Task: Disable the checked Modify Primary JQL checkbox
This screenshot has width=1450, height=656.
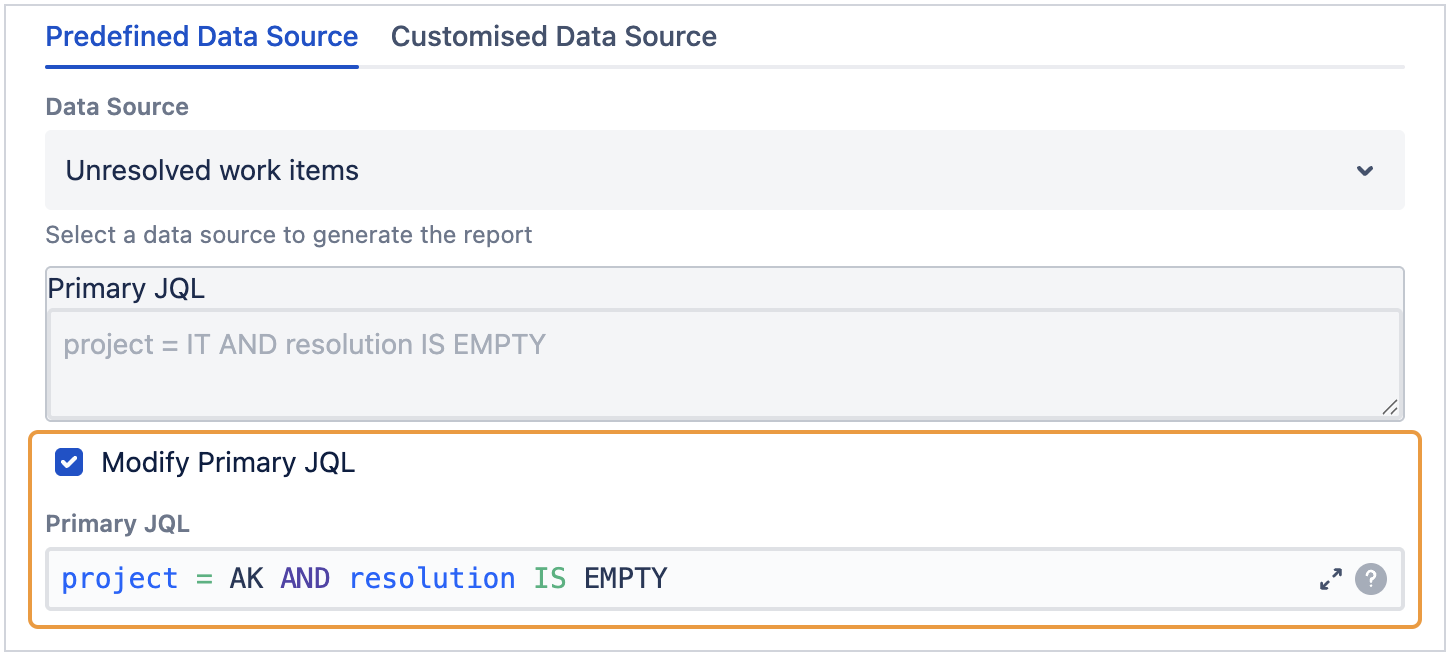Action: [69, 462]
